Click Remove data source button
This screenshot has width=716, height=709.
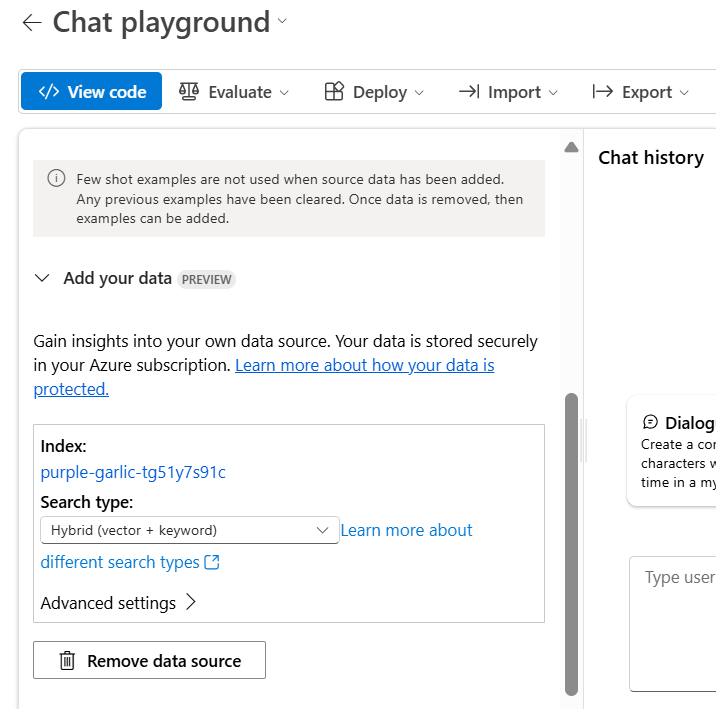point(149,660)
